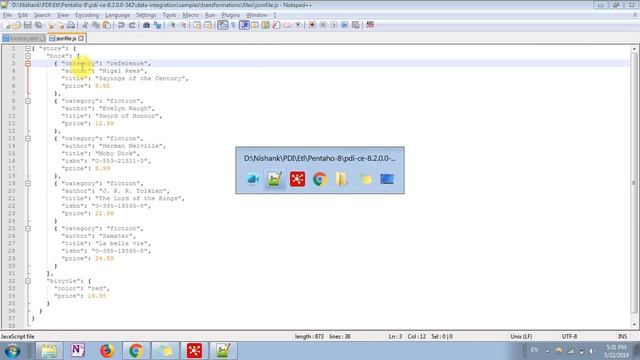The height and width of the screenshot is (360, 640).
Task: Open Pentaho Spoon from the taskbar
Action: click(194, 351)
